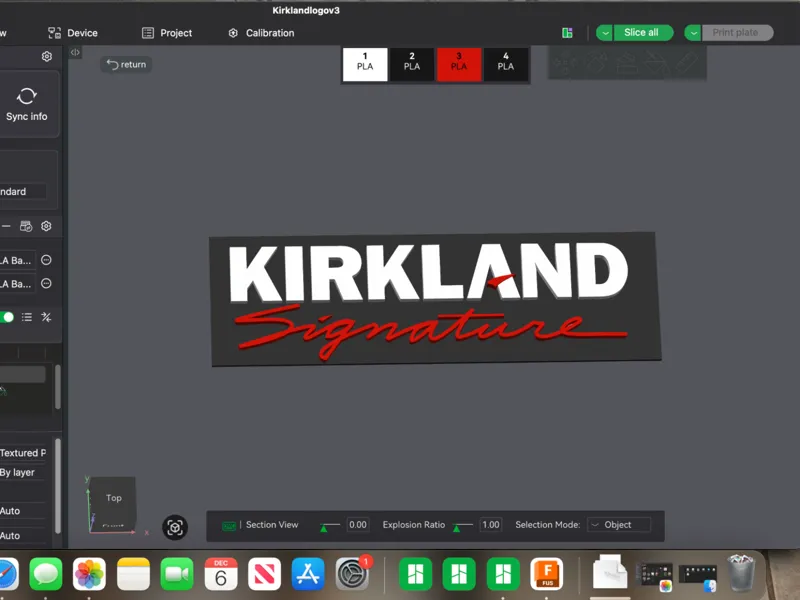The width and height of the screenshot is (800, 600).
Task: Click the remove filament minus icon
Action: tap(6, 226)
